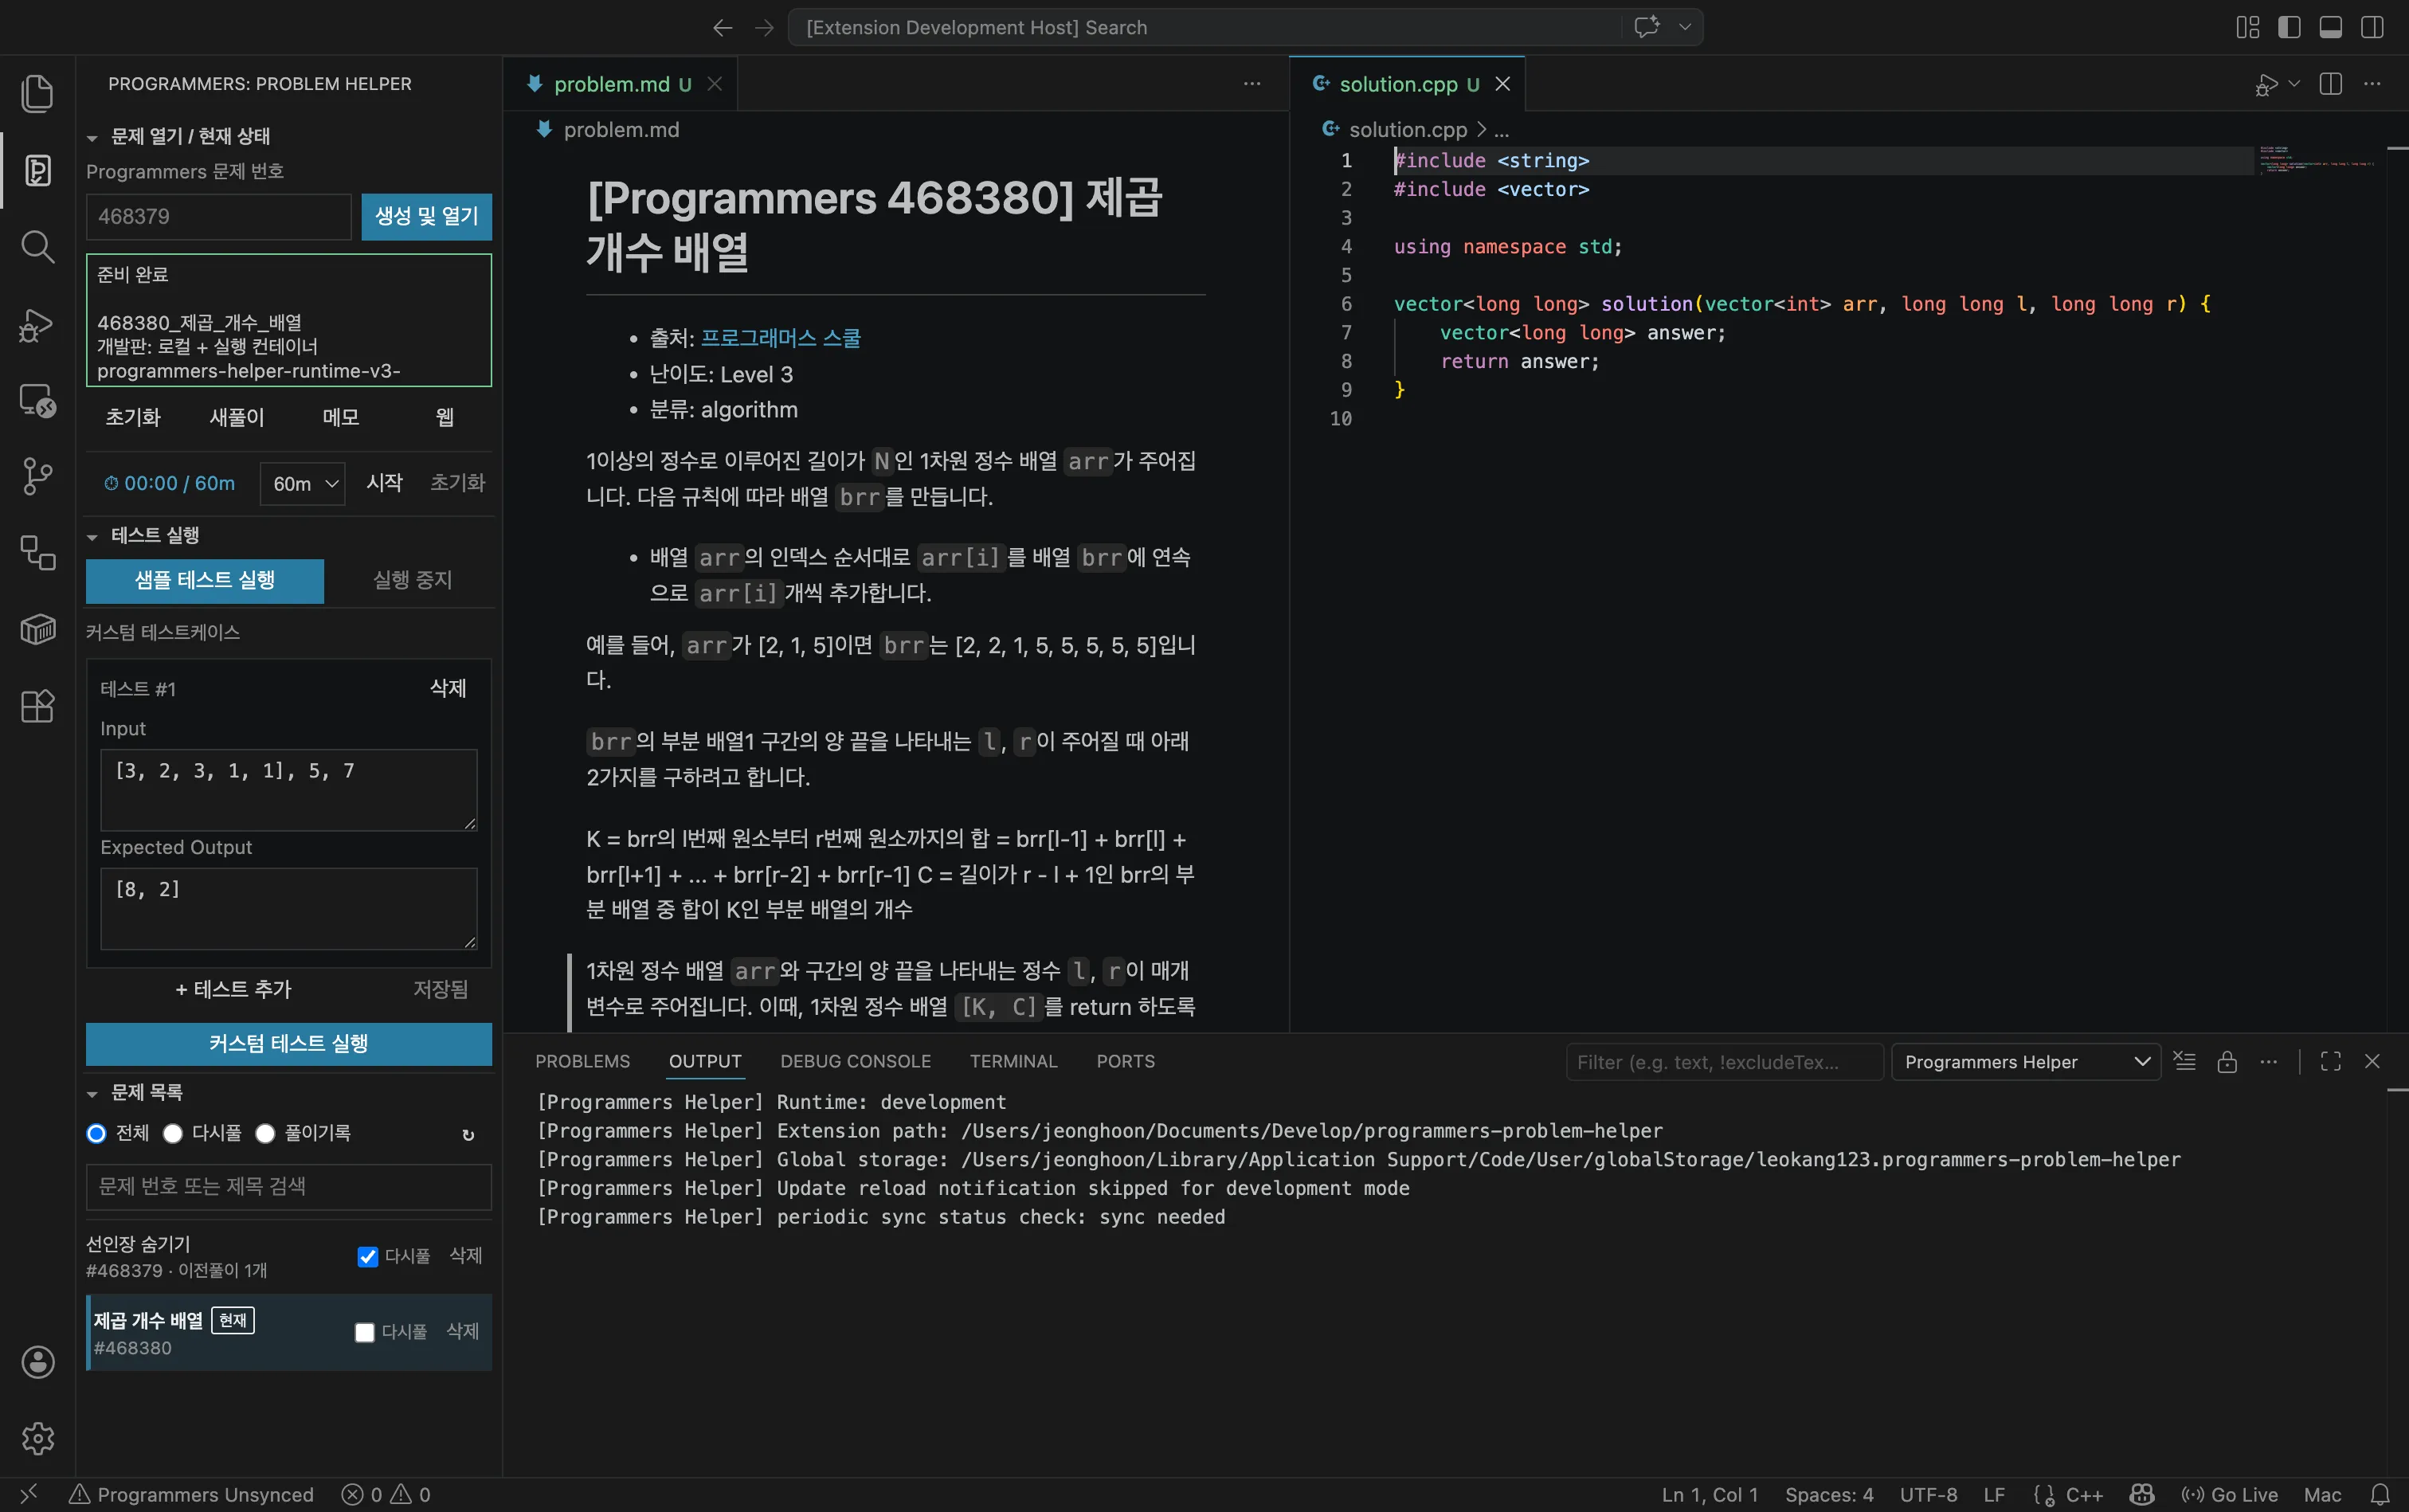Select the 다시풀 radio filter
Screen dimensions: 2409x1512
coord(173,1133)
